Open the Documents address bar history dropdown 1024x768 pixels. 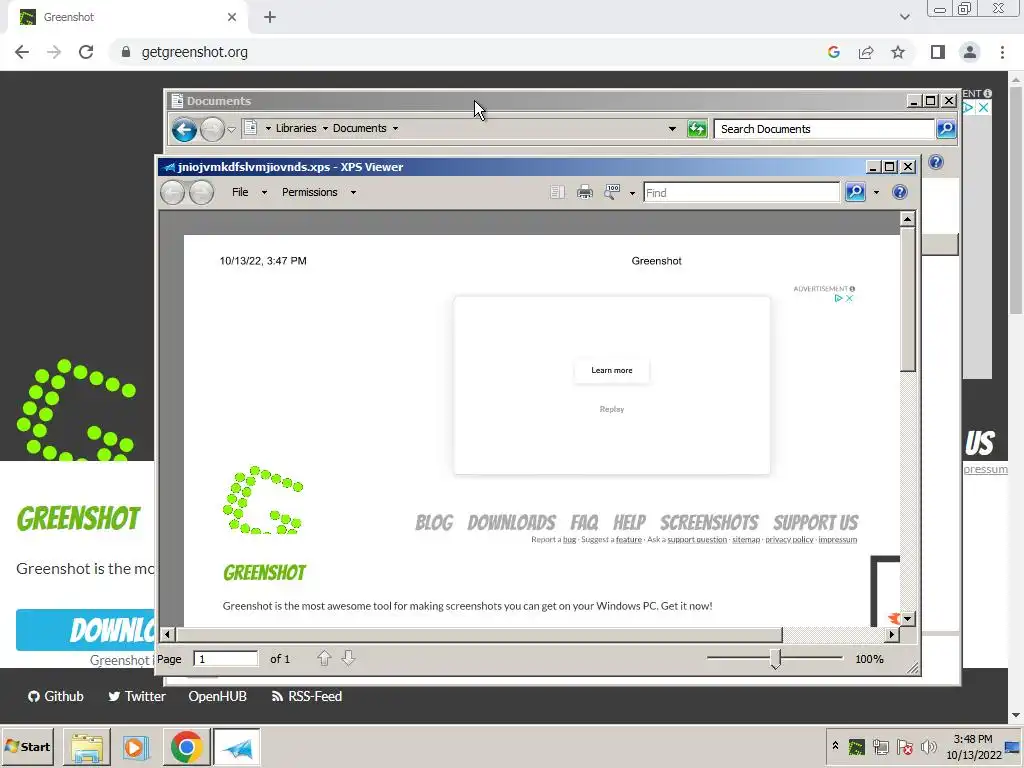click(x=672, y=129)
